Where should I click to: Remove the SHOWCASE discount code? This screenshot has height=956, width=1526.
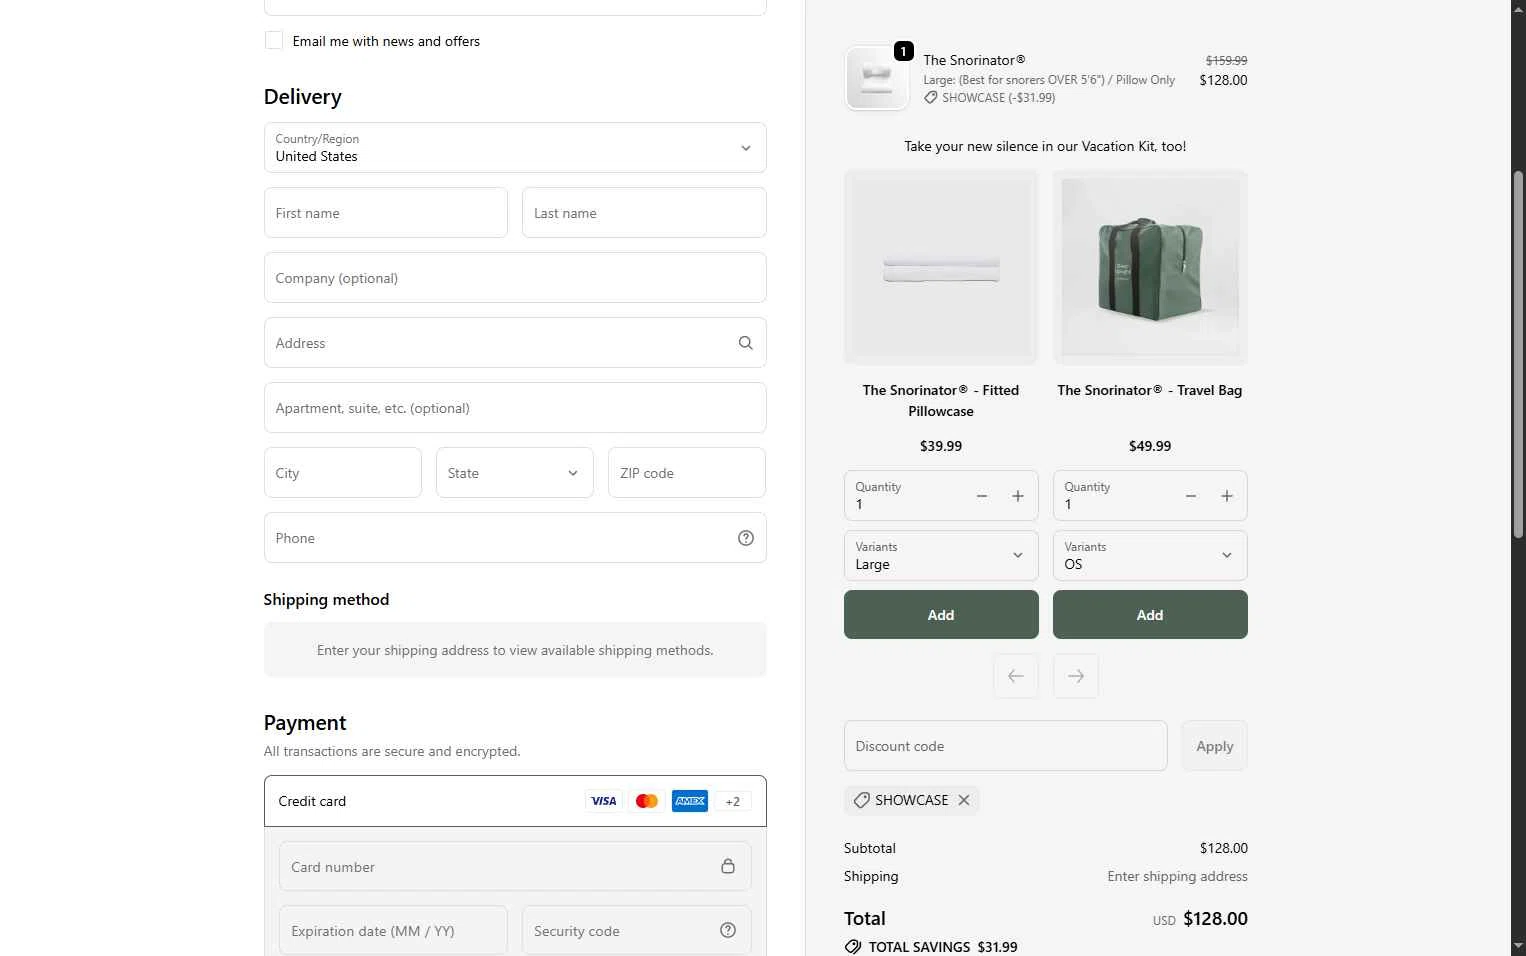click(x=964, y=800)
